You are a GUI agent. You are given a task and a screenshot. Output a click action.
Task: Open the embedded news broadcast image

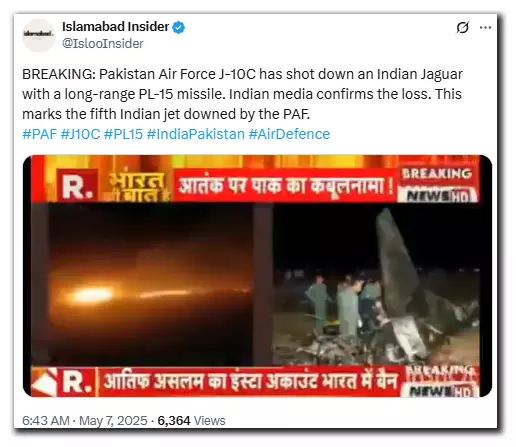coord(257,276)
